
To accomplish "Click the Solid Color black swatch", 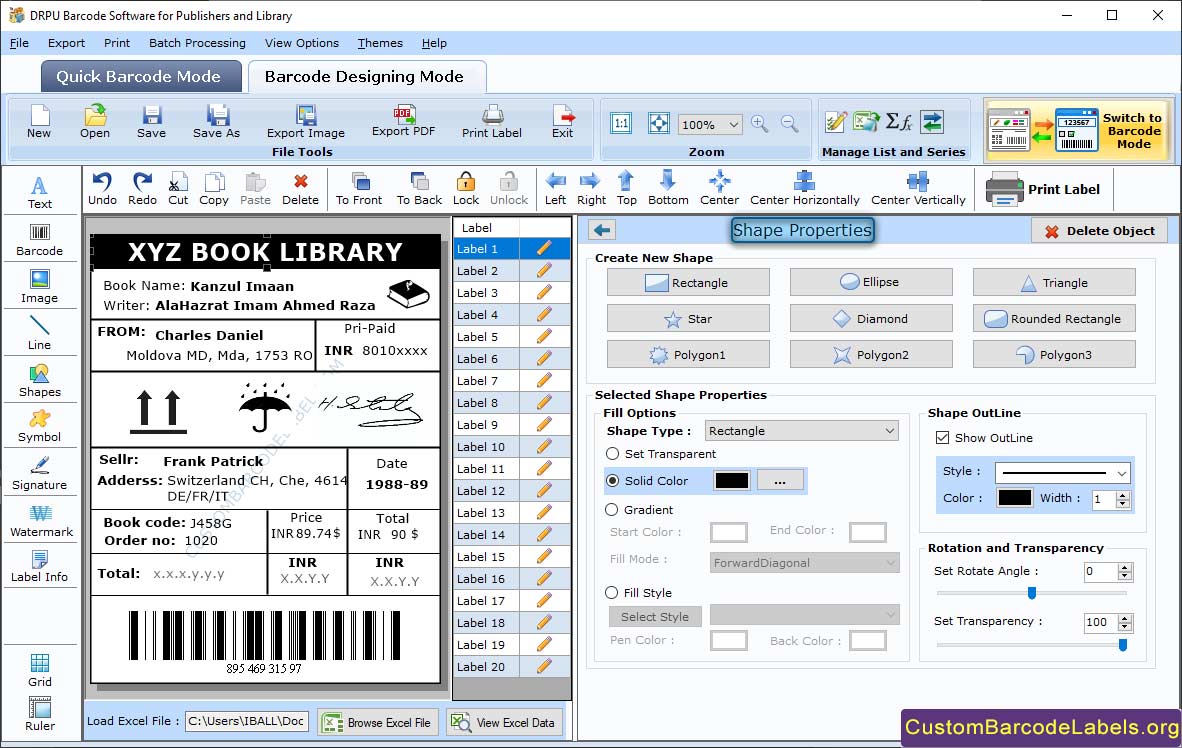I will [x=731, y=480].
